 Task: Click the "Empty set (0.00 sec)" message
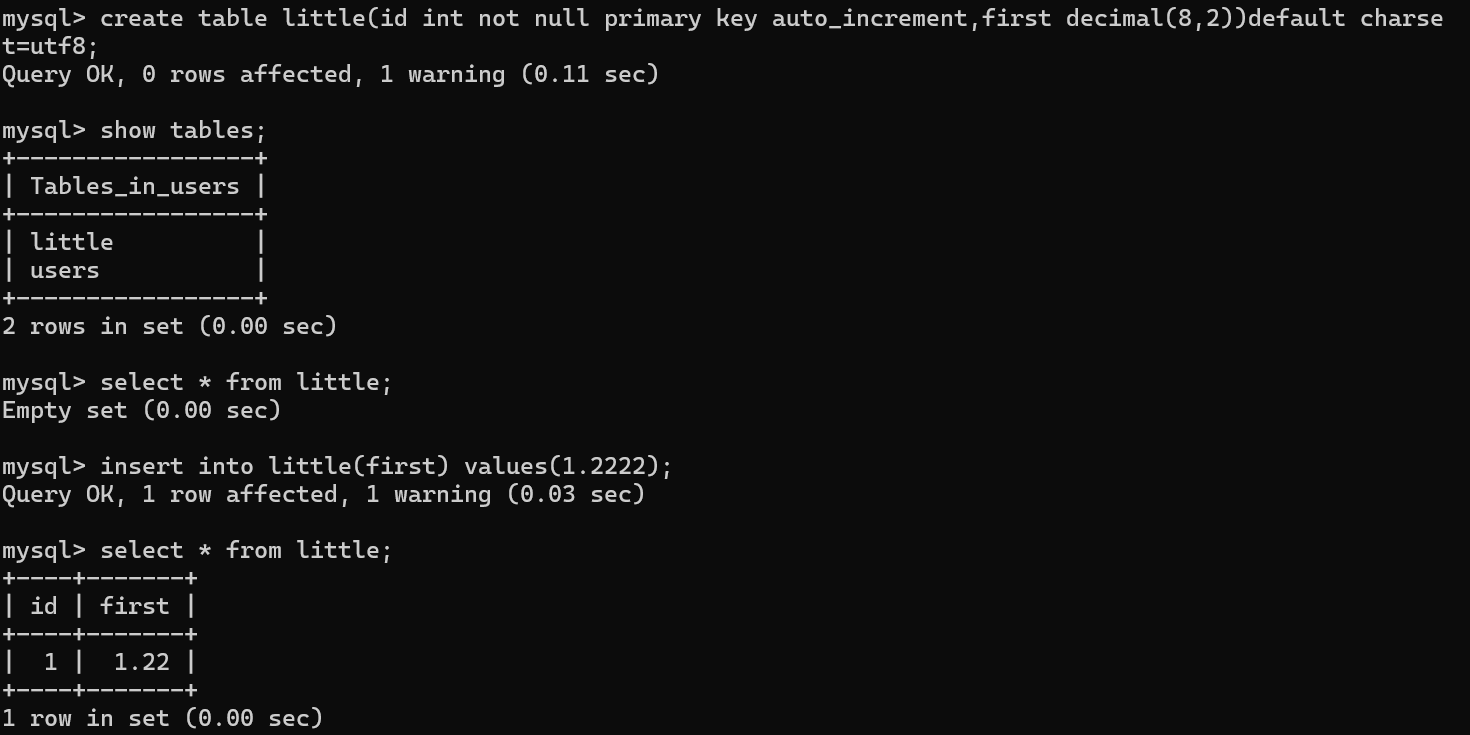click(141, 410)
